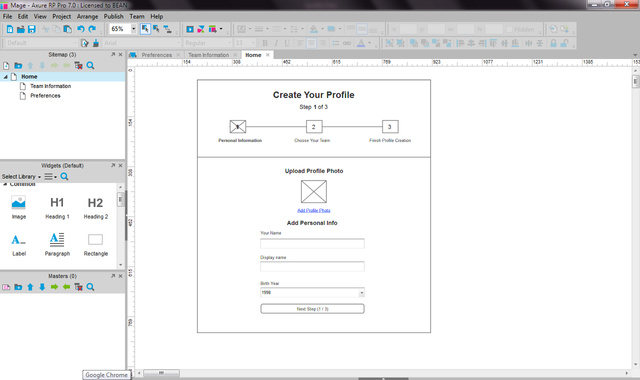The image size is (640, 380).
Task: Search pages in the Sitemap panel
Action: pyautogui.click(x=90, y=66)
